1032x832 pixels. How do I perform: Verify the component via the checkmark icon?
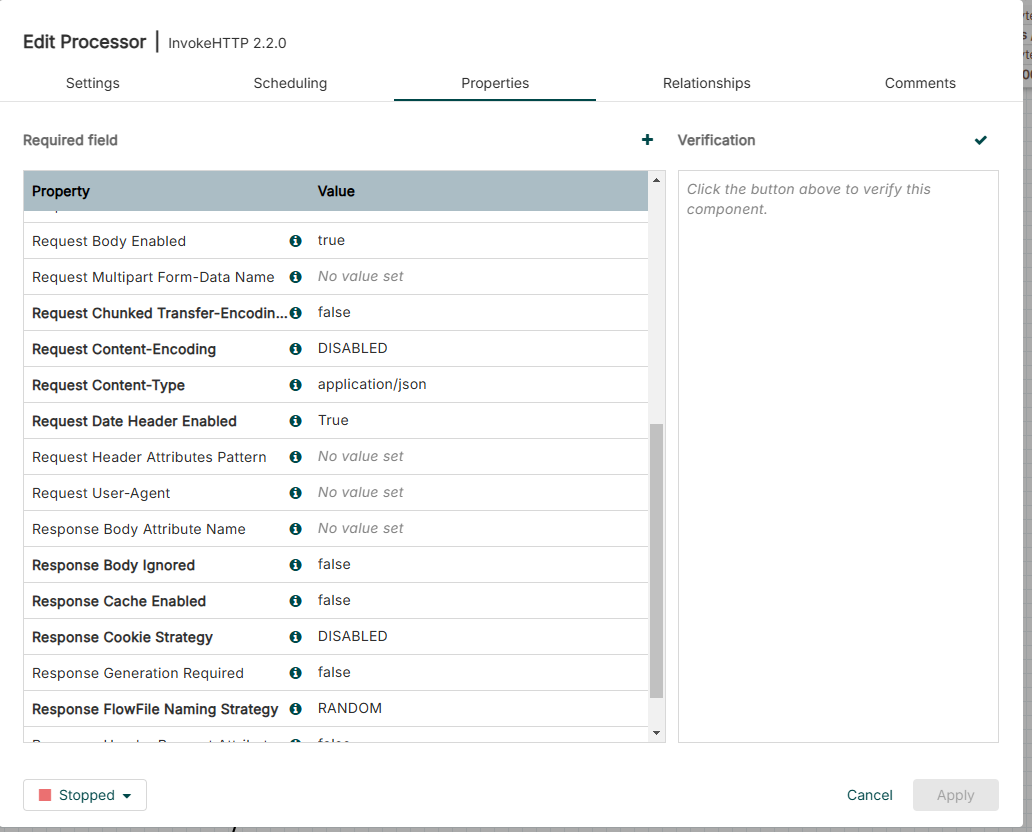pyautogui.click(x=980, y=140)
